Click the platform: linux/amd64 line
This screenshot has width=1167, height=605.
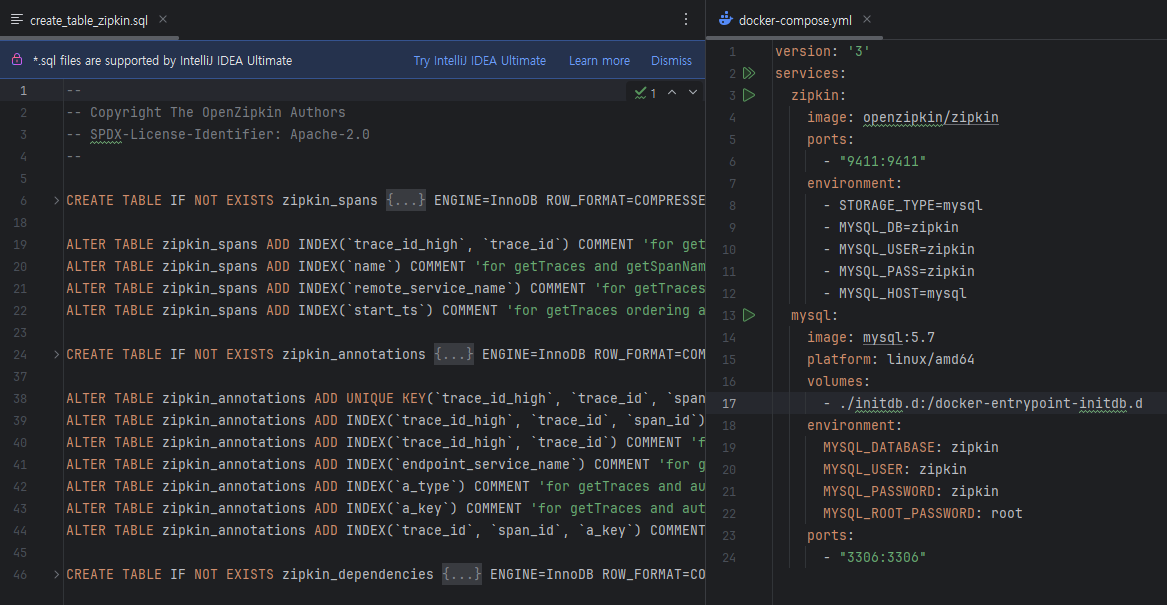(890, 359)
